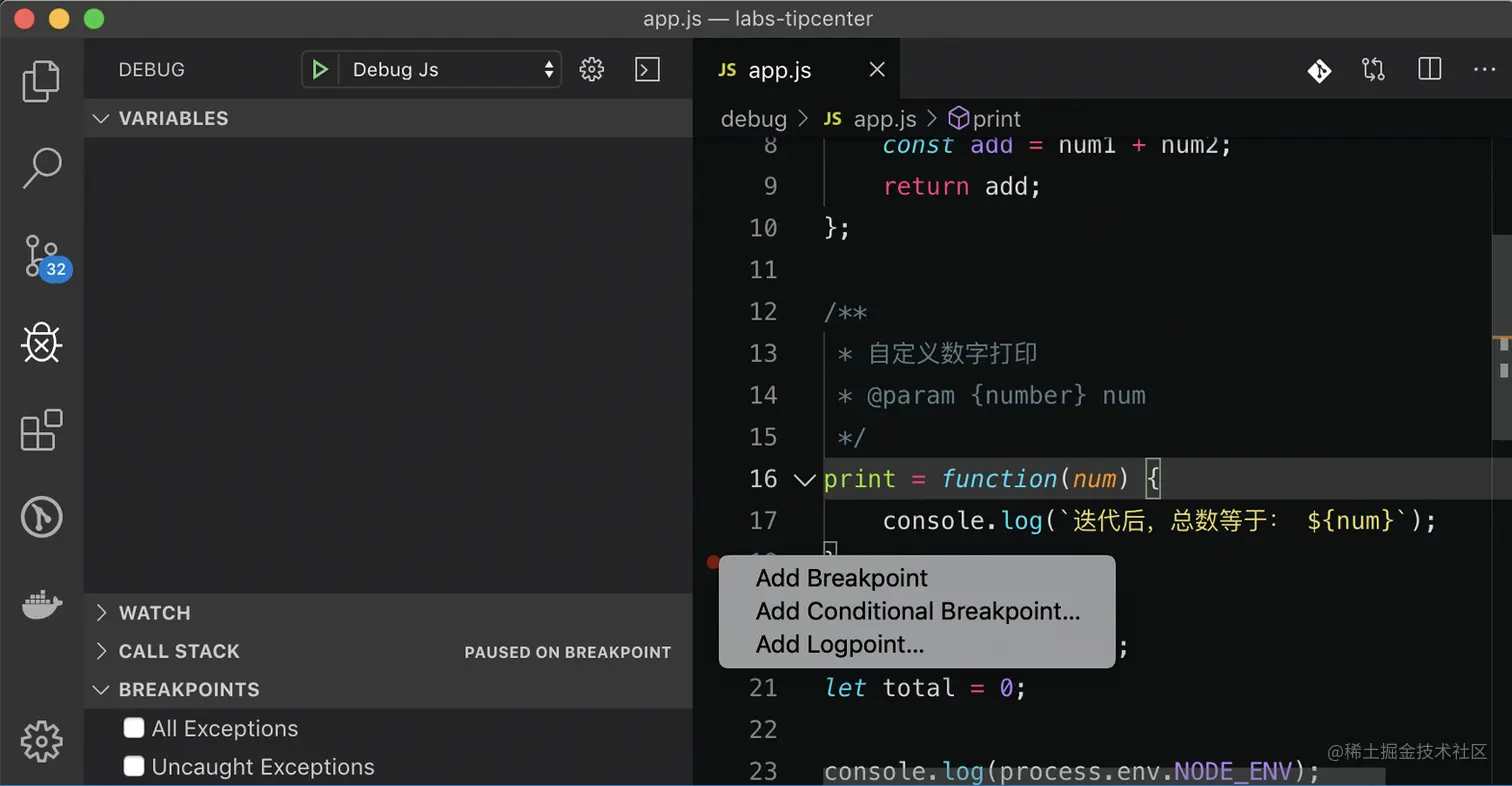Close the app.js editor tab
This screenshot has width=1512, height=786.
pyautogui.click(x=877, y=70)
